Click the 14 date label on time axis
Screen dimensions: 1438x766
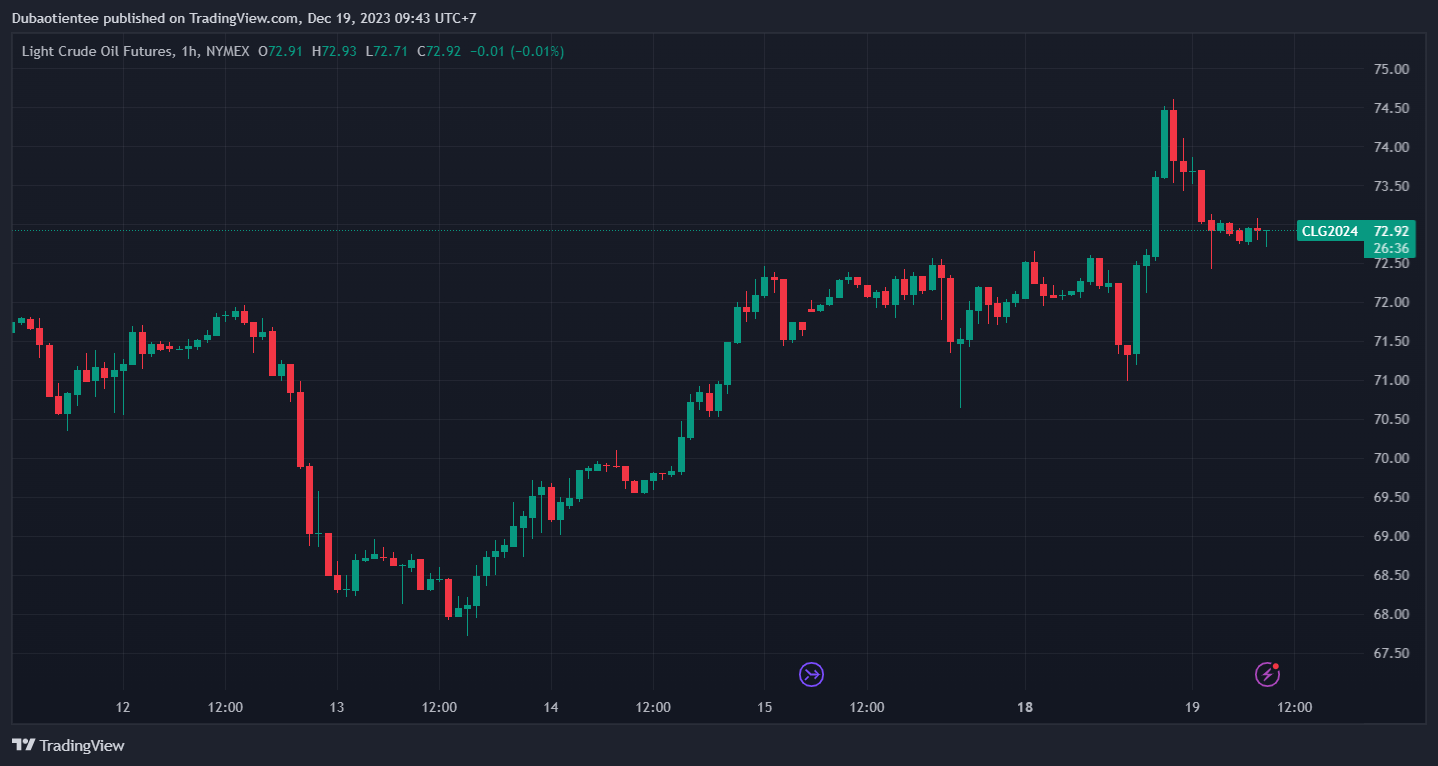(551, 707)
